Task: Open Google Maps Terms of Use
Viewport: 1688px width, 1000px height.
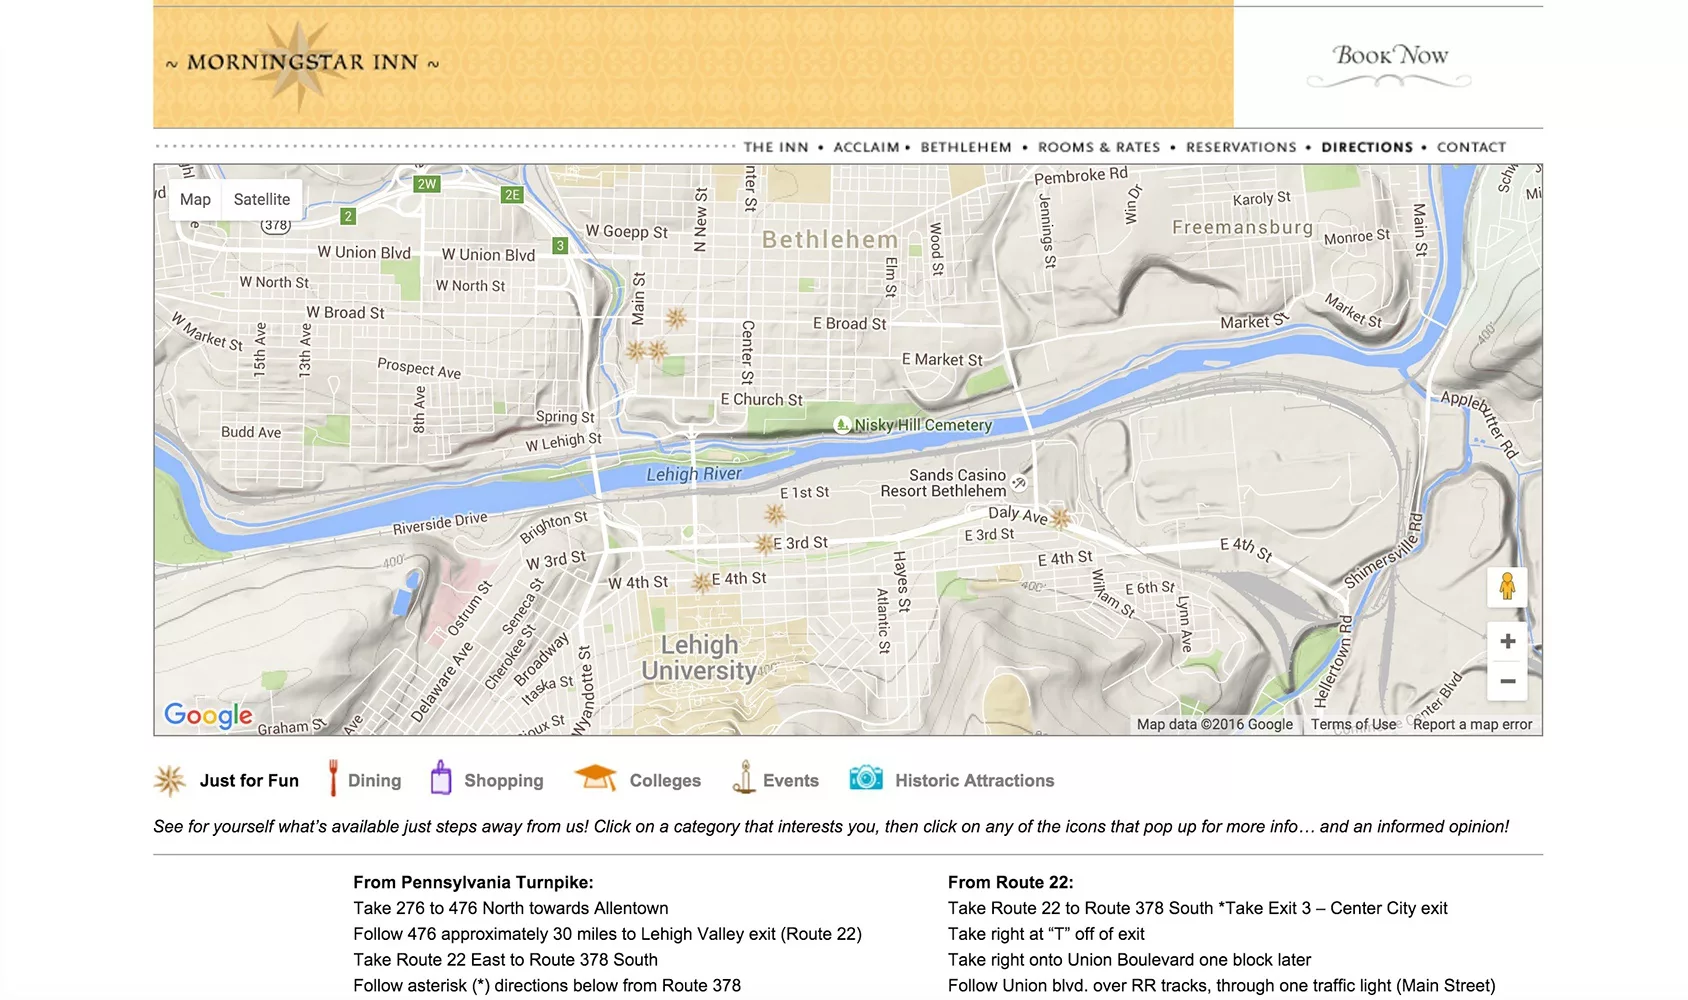Action: point(1353,724)
